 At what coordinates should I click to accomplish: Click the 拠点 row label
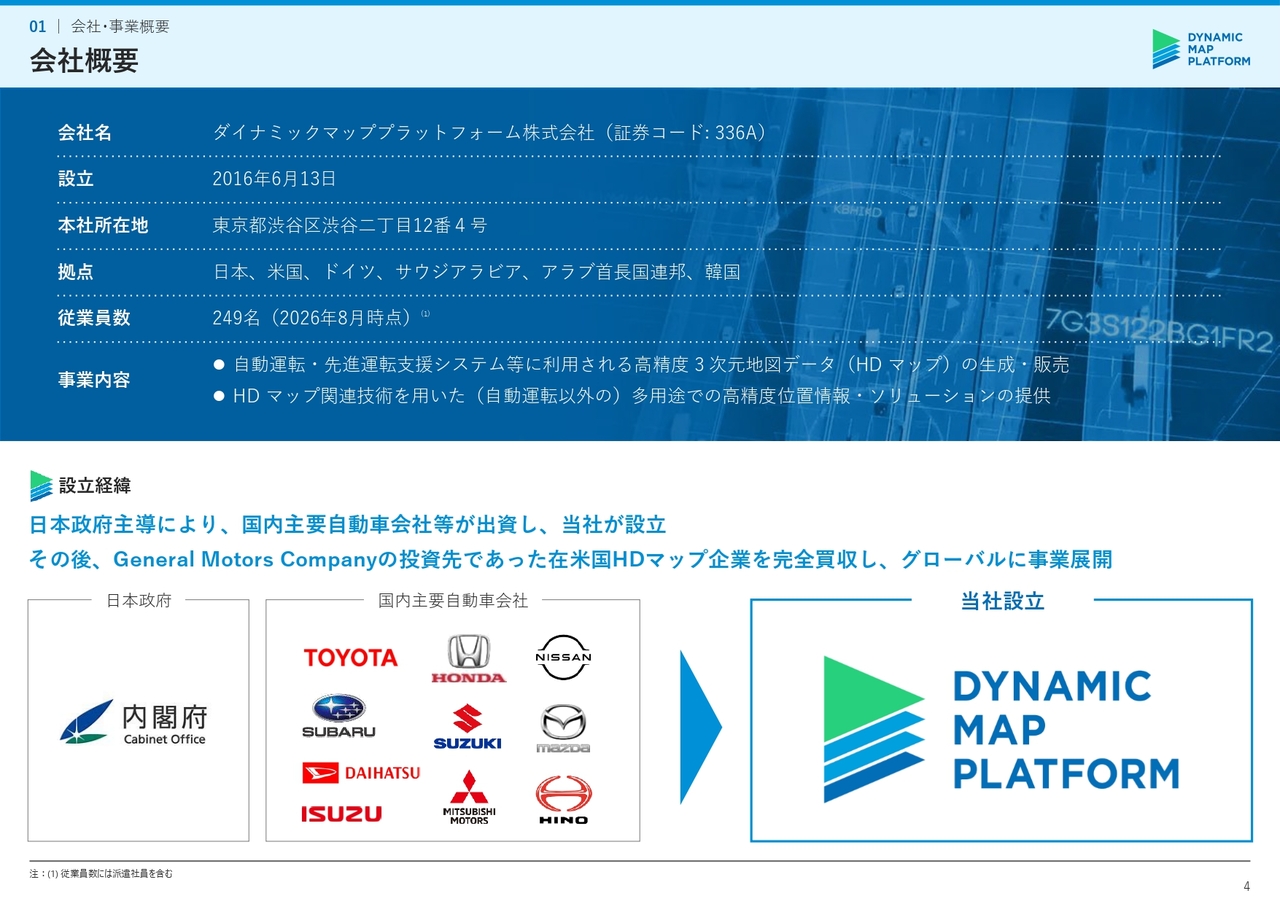(76, 271)
